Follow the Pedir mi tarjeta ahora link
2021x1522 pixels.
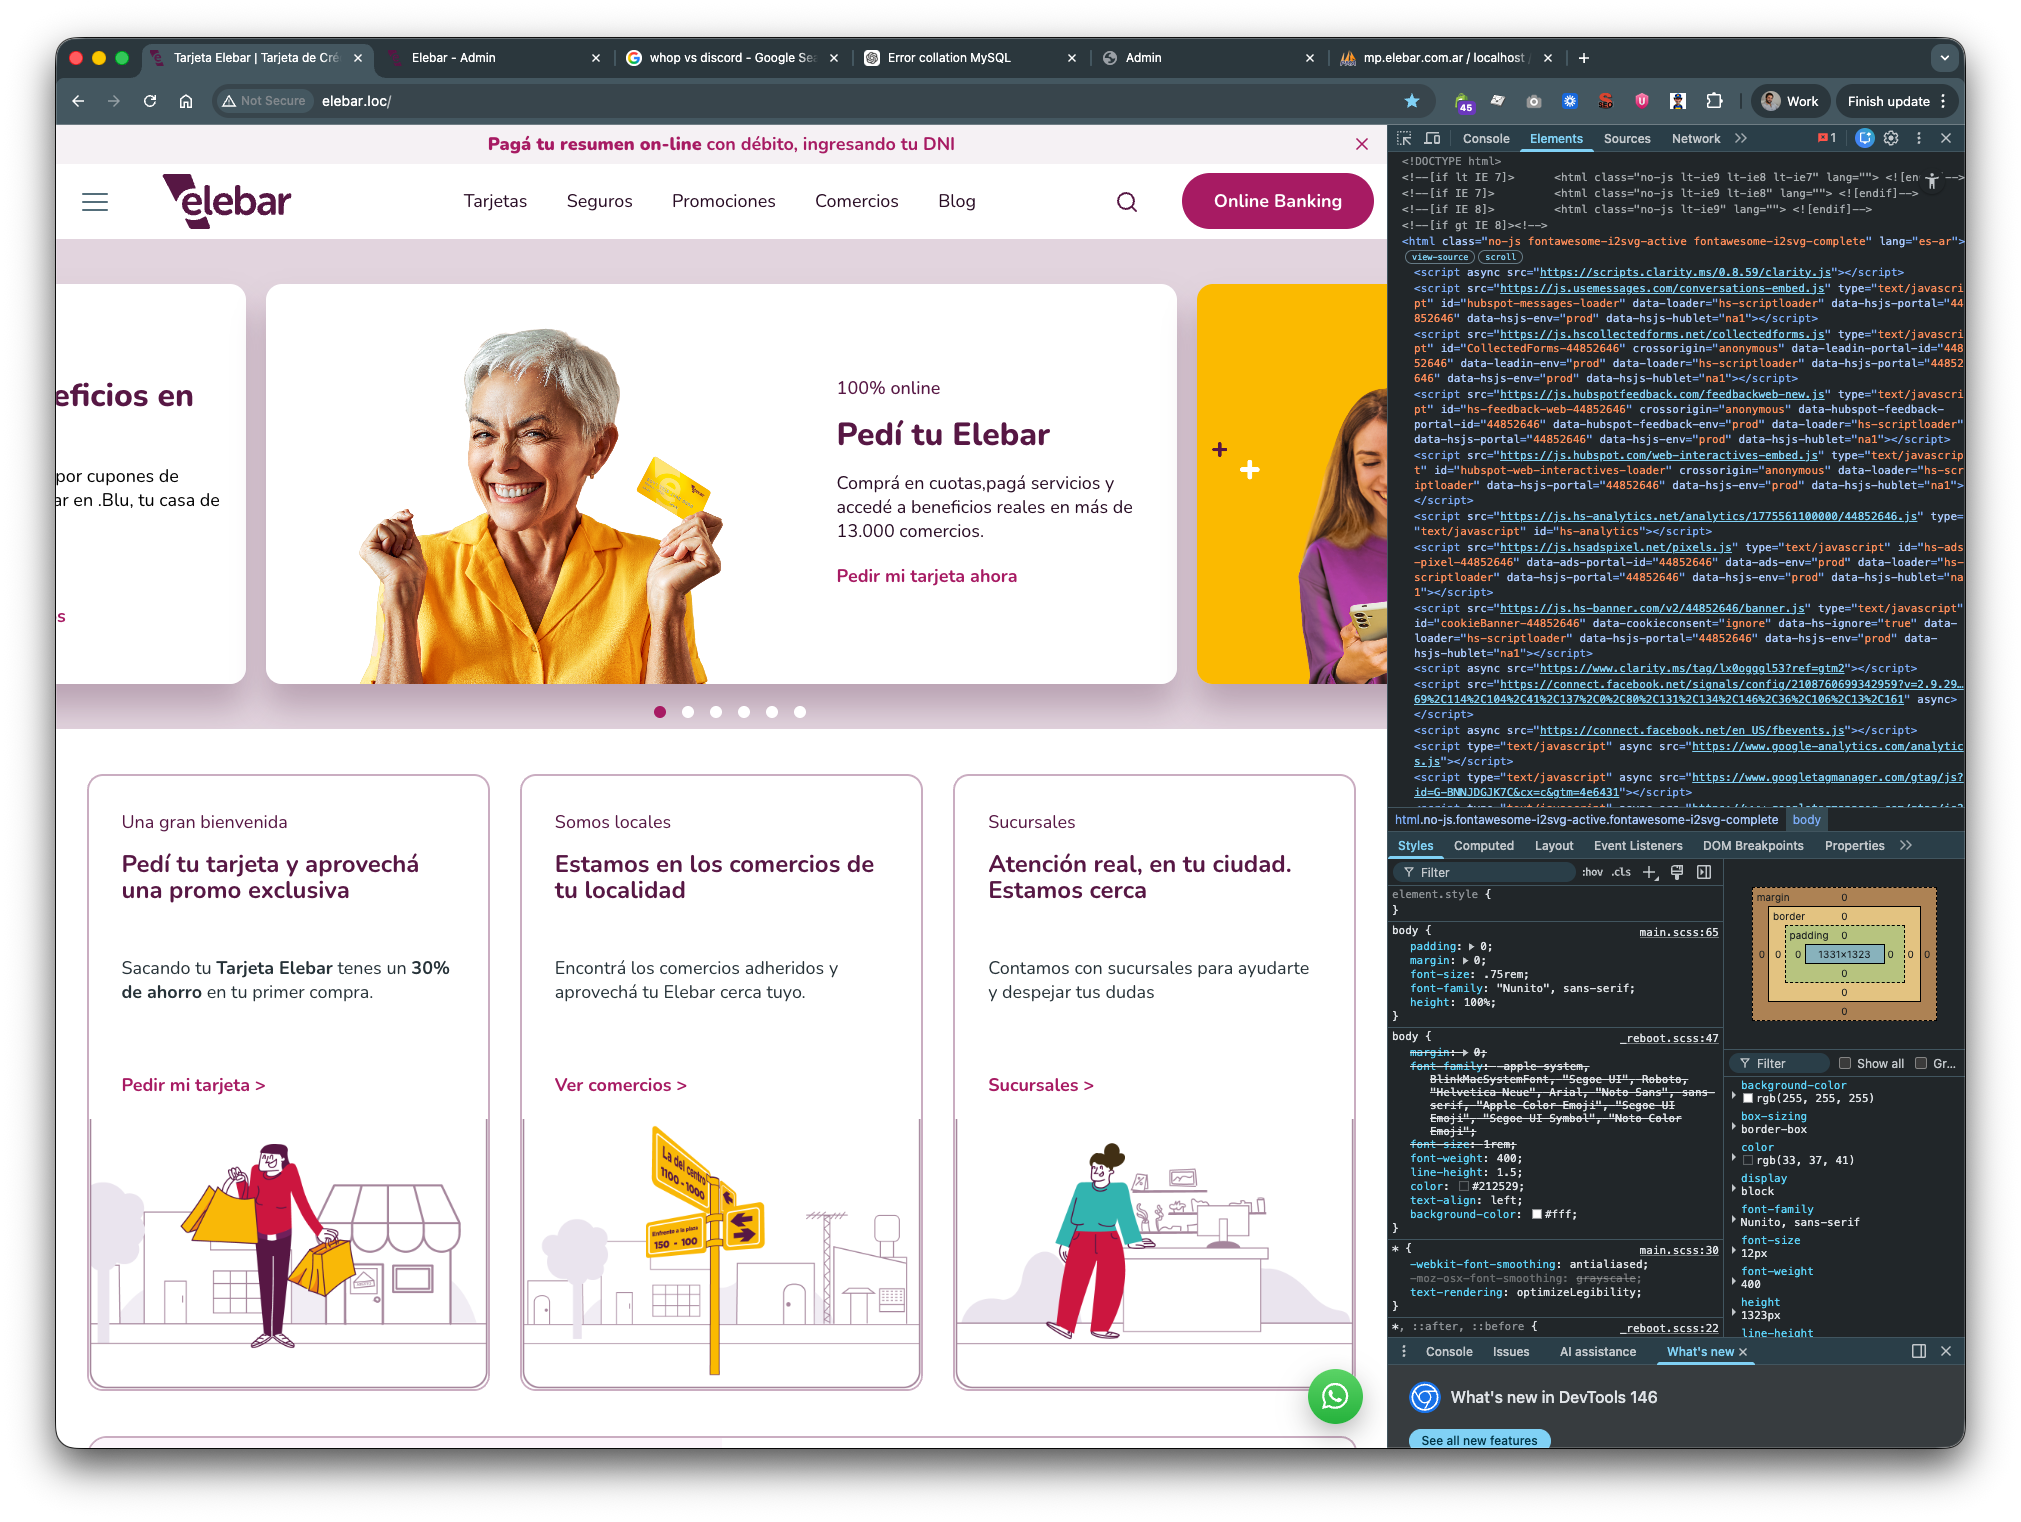pyautogui.click(x=926, y=576)
